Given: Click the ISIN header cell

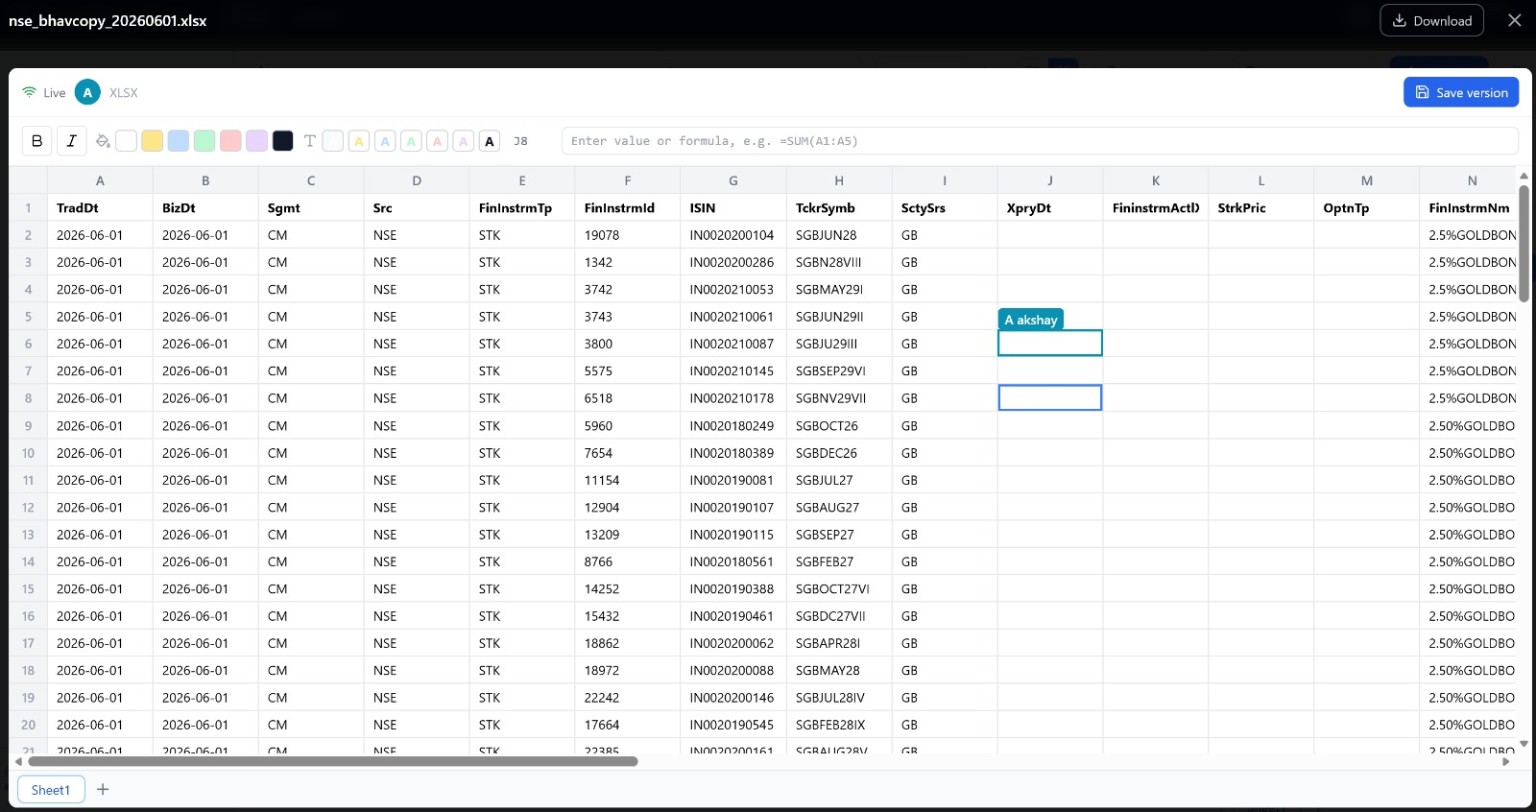Looking at the screenshot, I should pyautogui.click(x=733, y=208).
